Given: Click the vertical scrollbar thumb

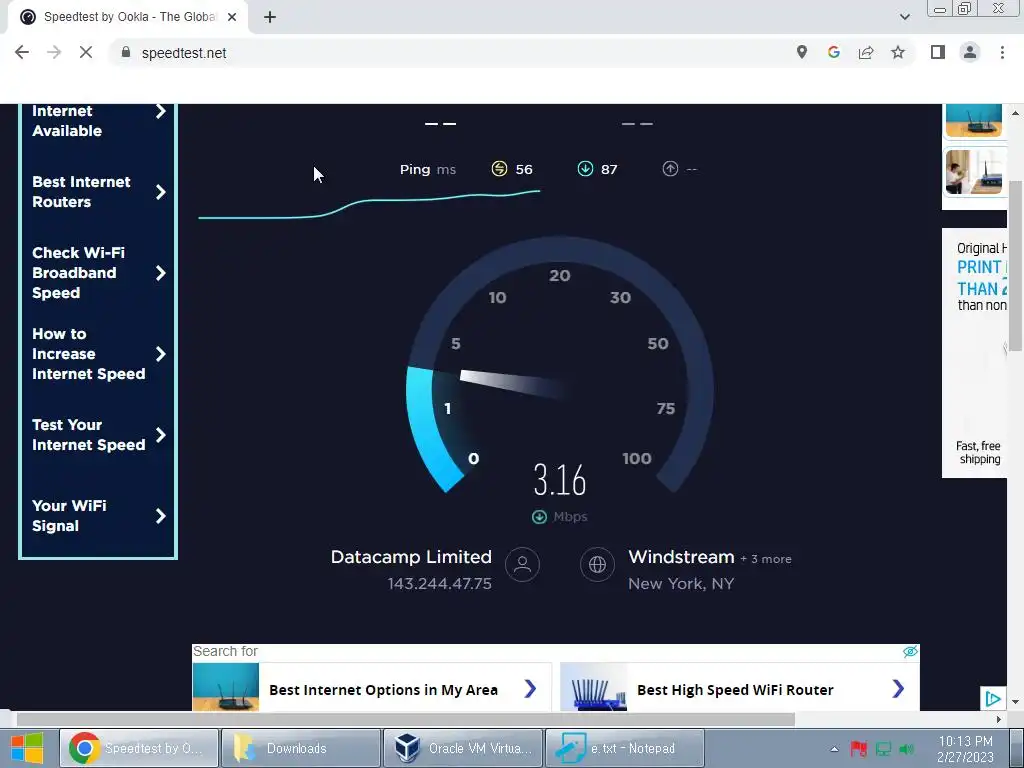Looking at the screenshot, I should [1016, 266].
